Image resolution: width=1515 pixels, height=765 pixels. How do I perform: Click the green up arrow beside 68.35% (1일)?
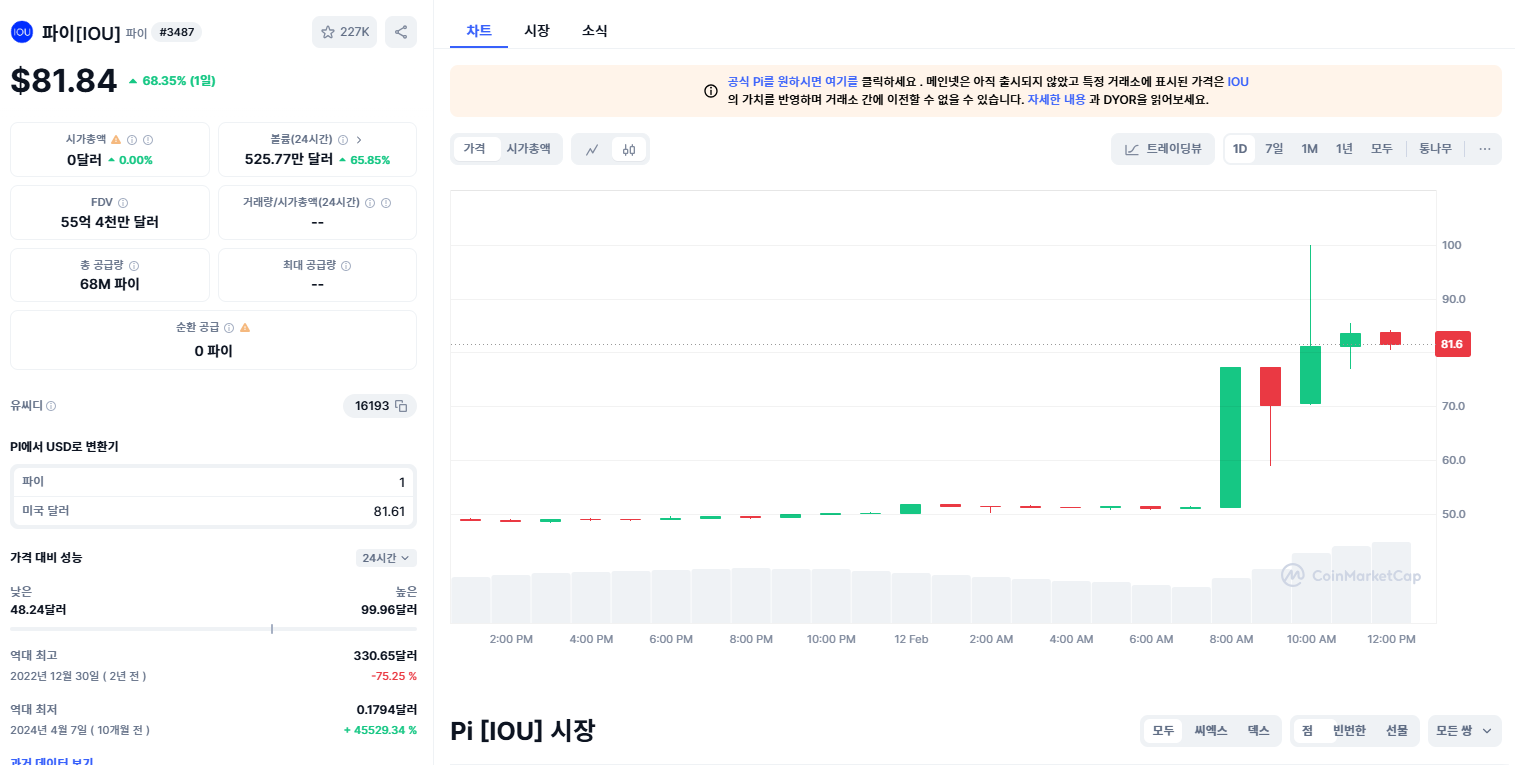133,81
